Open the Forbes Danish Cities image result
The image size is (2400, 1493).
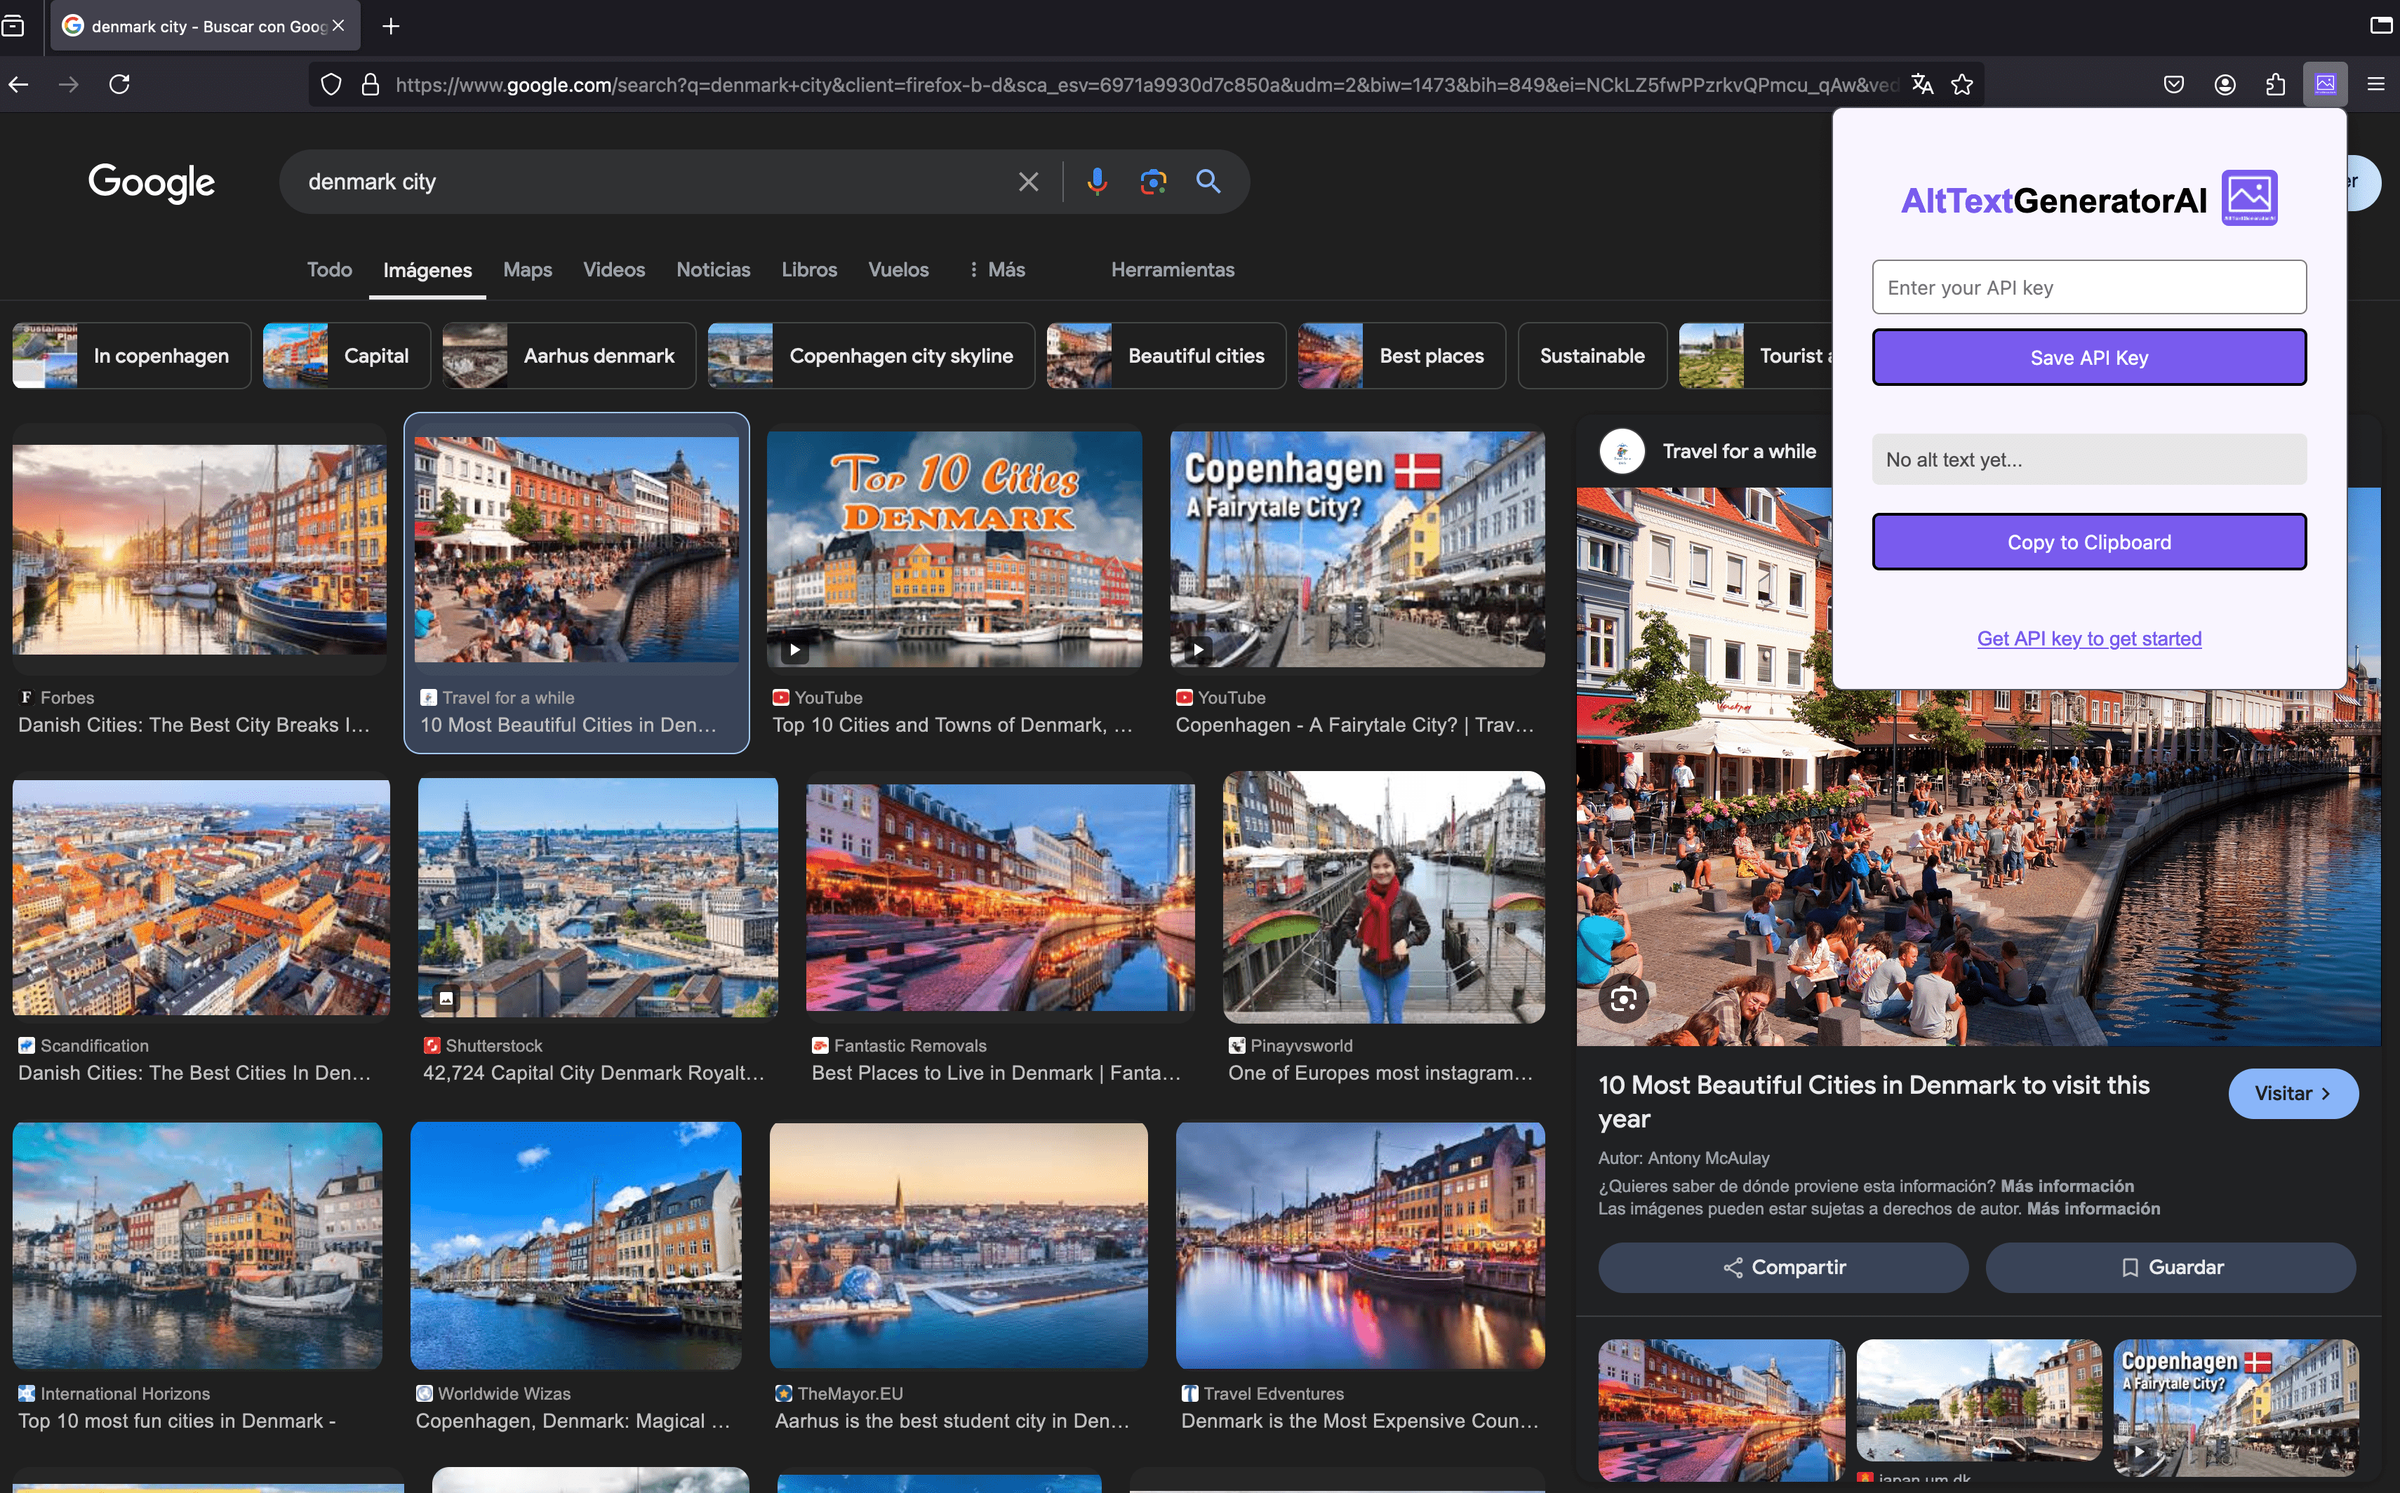pos(199,548)
